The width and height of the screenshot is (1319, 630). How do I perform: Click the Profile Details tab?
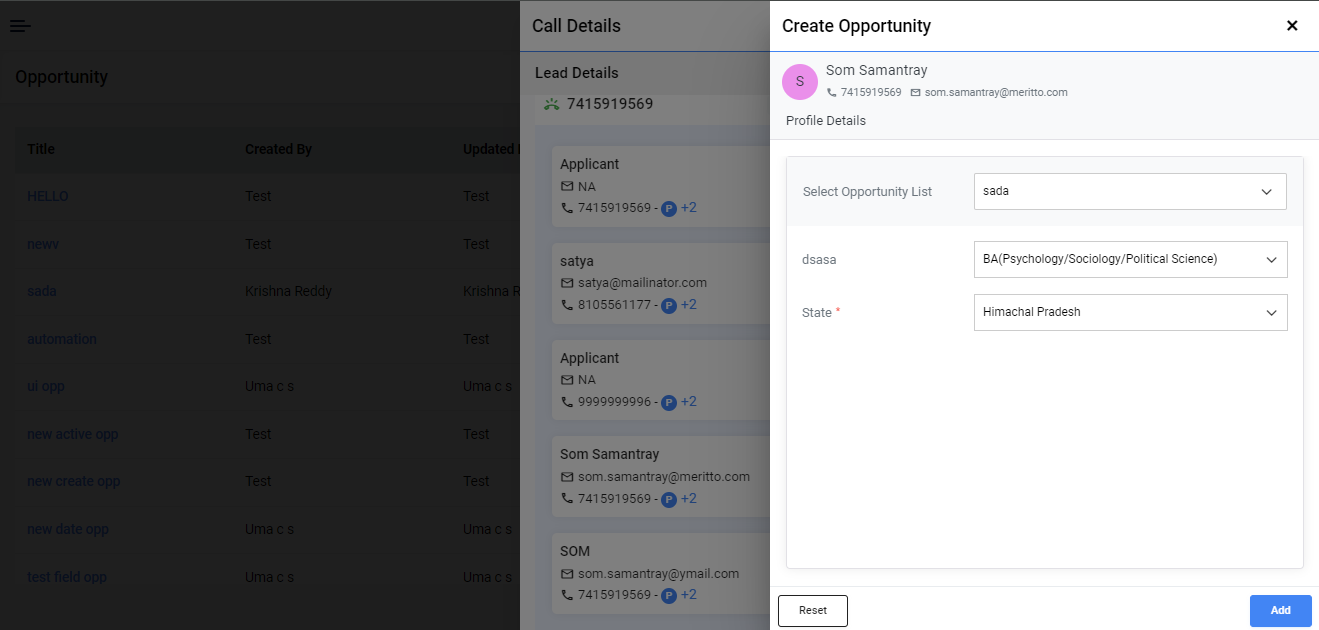826,121
